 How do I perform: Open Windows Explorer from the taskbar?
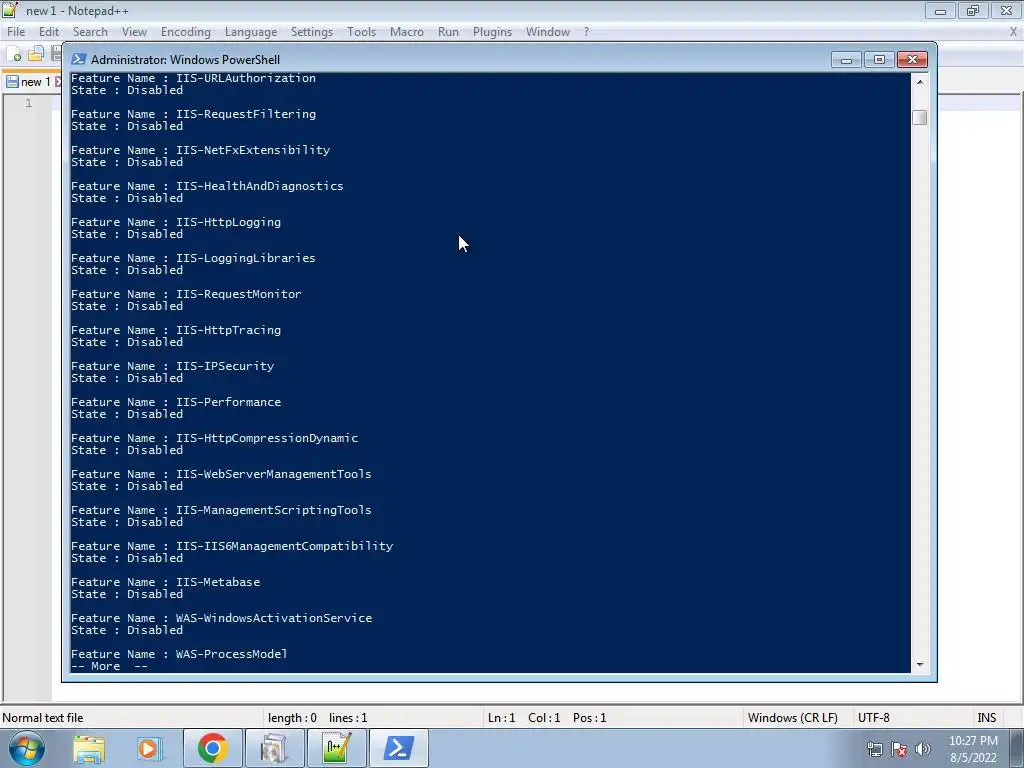pos(89,748)
